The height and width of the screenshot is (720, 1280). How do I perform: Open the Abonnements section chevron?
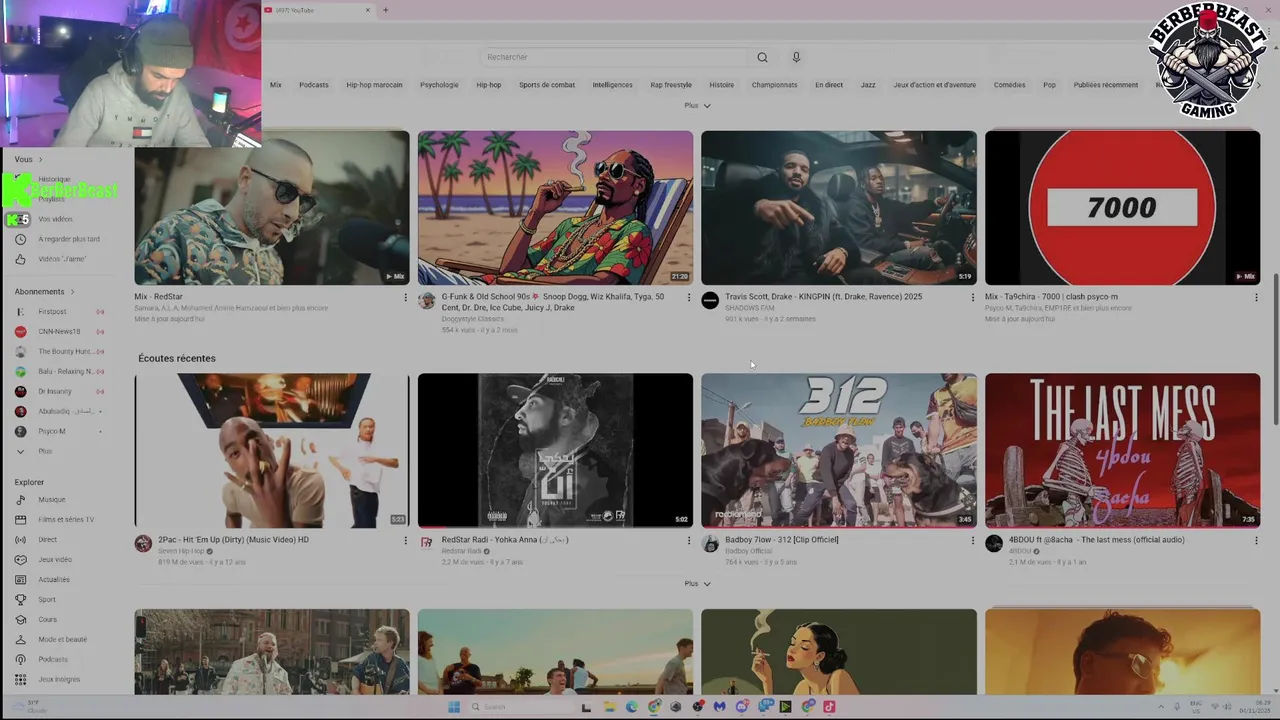[x=72, y=291]
